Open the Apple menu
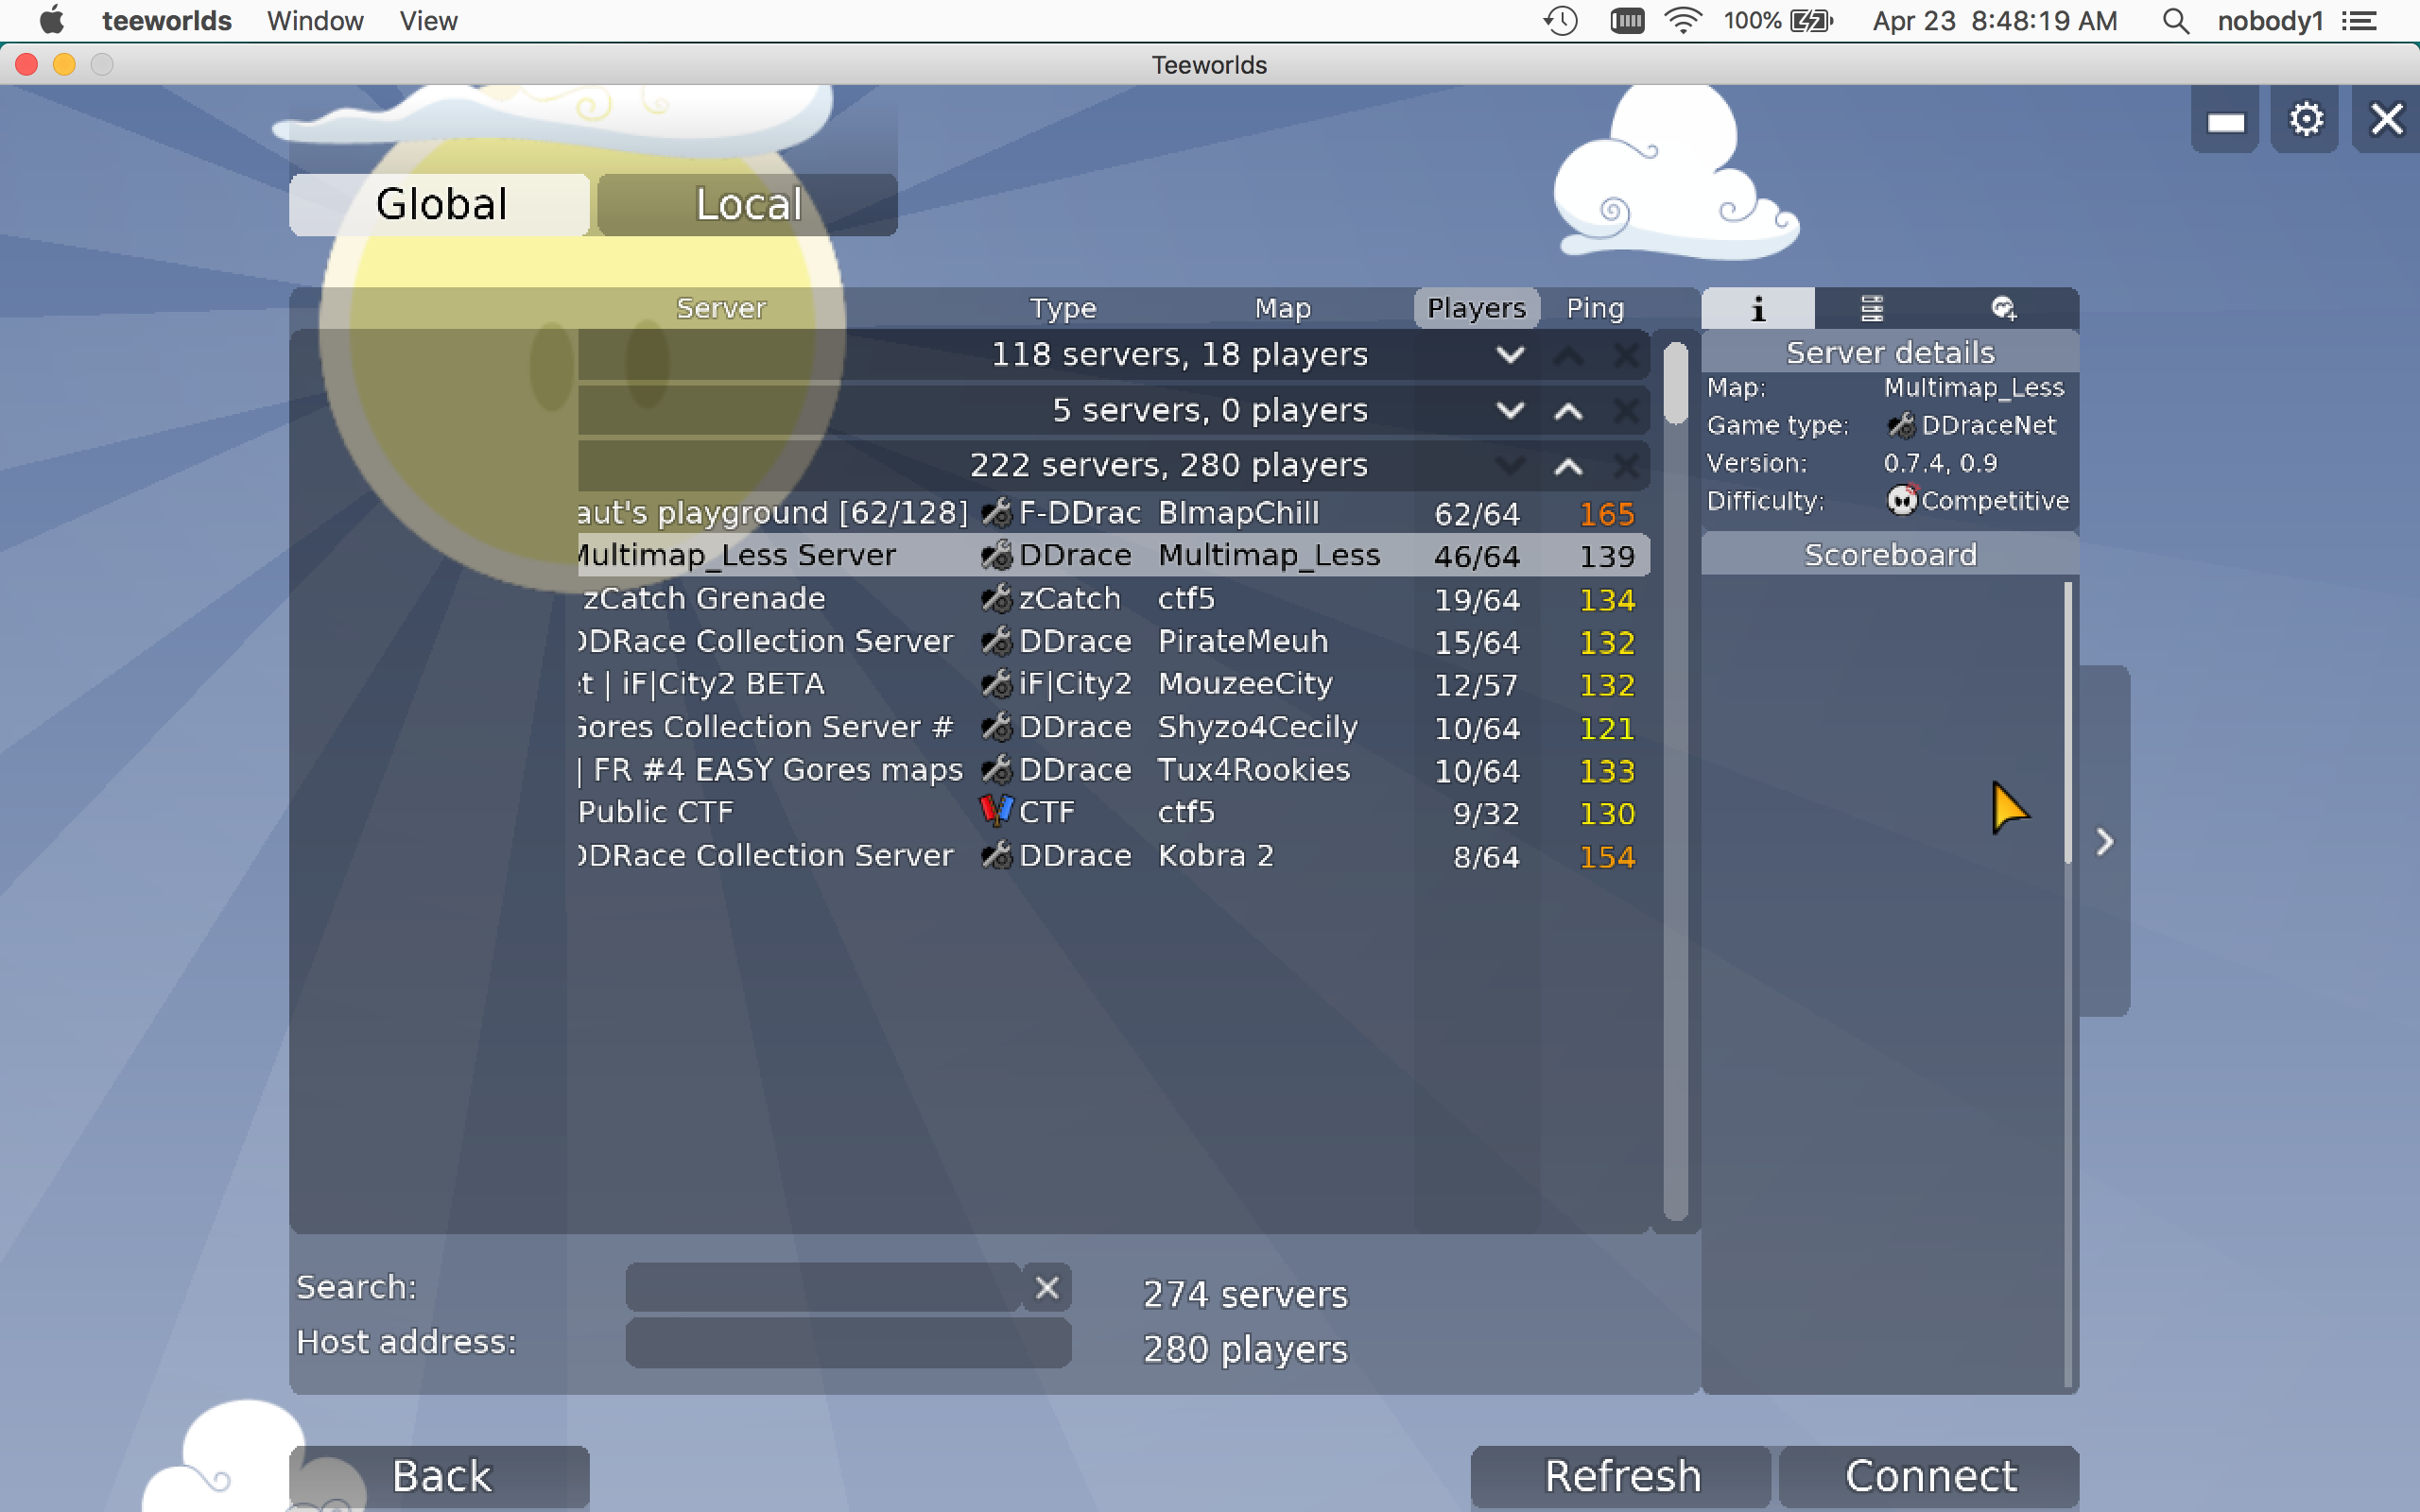This screenshot has width=2420, height=1512. point(51,20)
